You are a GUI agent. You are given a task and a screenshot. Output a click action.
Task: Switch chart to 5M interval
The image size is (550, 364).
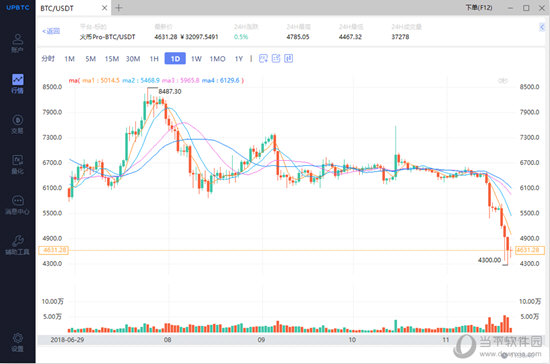click(x=90, y=59)
